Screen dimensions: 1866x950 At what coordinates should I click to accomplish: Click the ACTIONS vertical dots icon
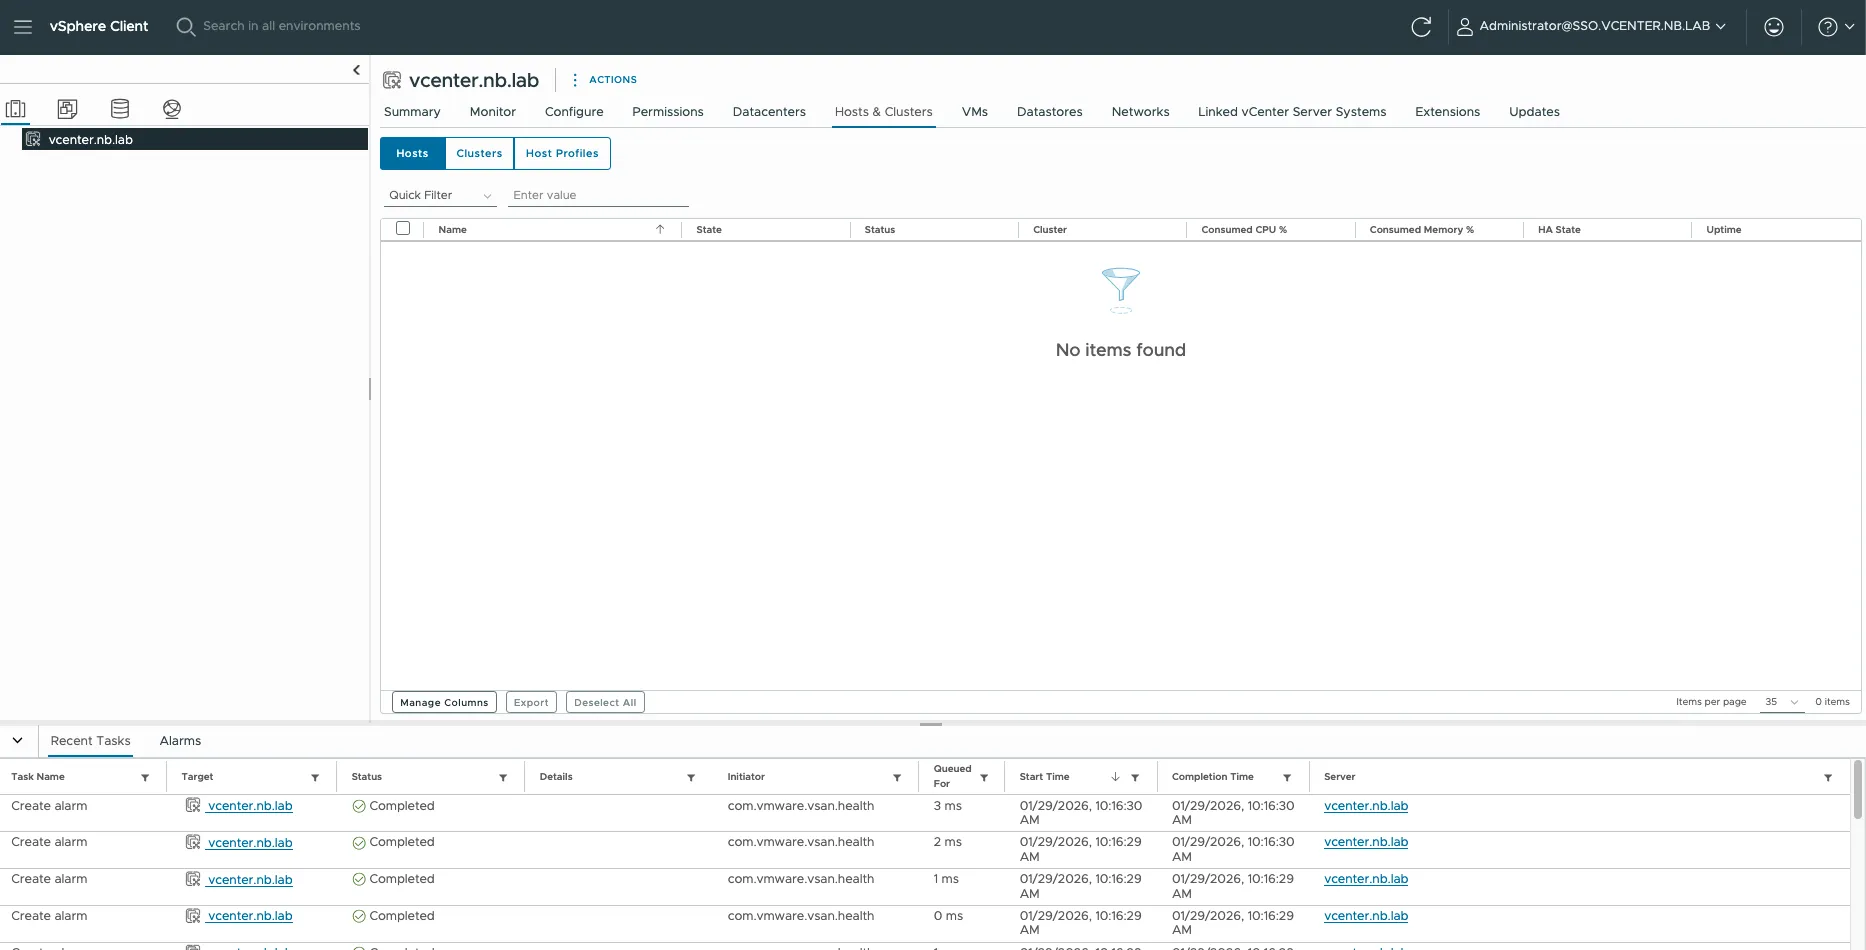tap(575, 80)
